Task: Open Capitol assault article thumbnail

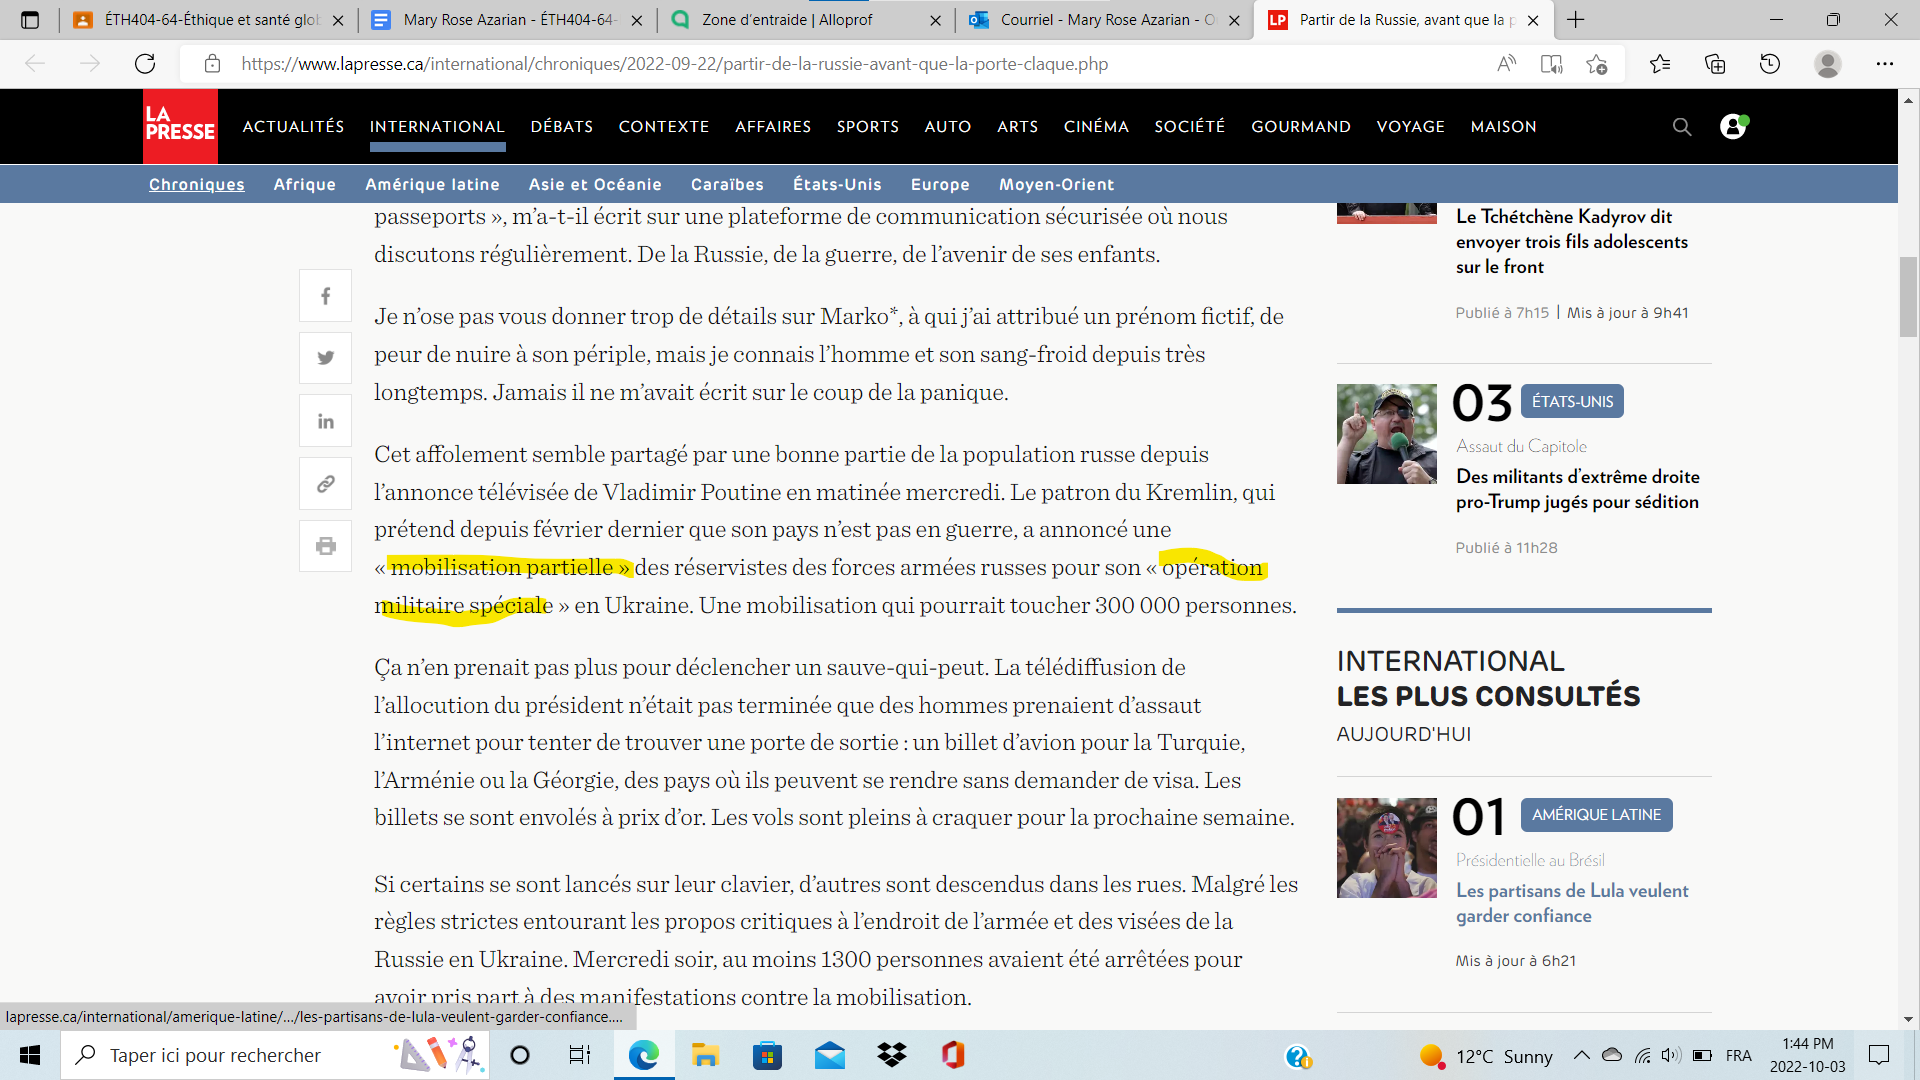Action: [x=1386, y=434]
